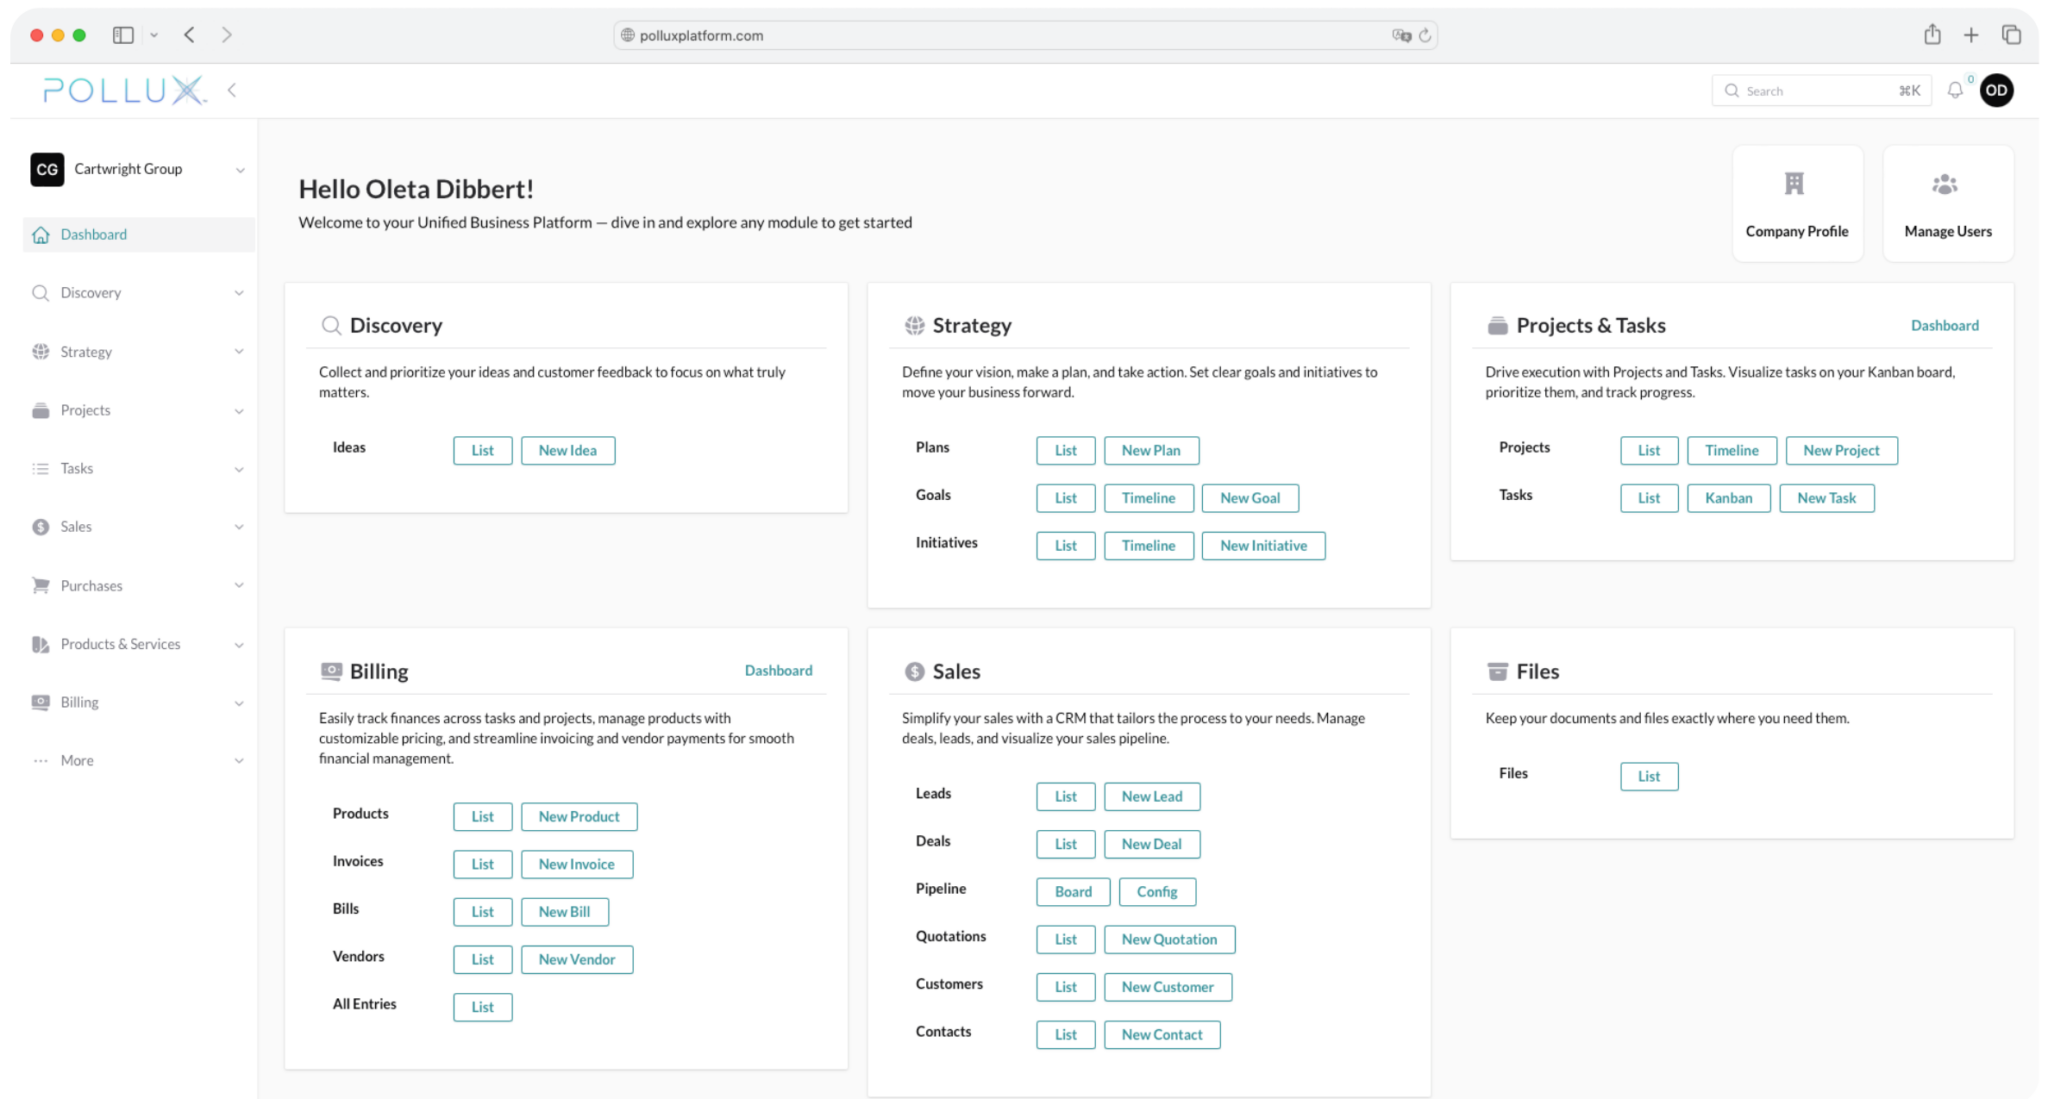Open the Billing card Dashboard link
2048x1099 pixels.
[778, 670]
